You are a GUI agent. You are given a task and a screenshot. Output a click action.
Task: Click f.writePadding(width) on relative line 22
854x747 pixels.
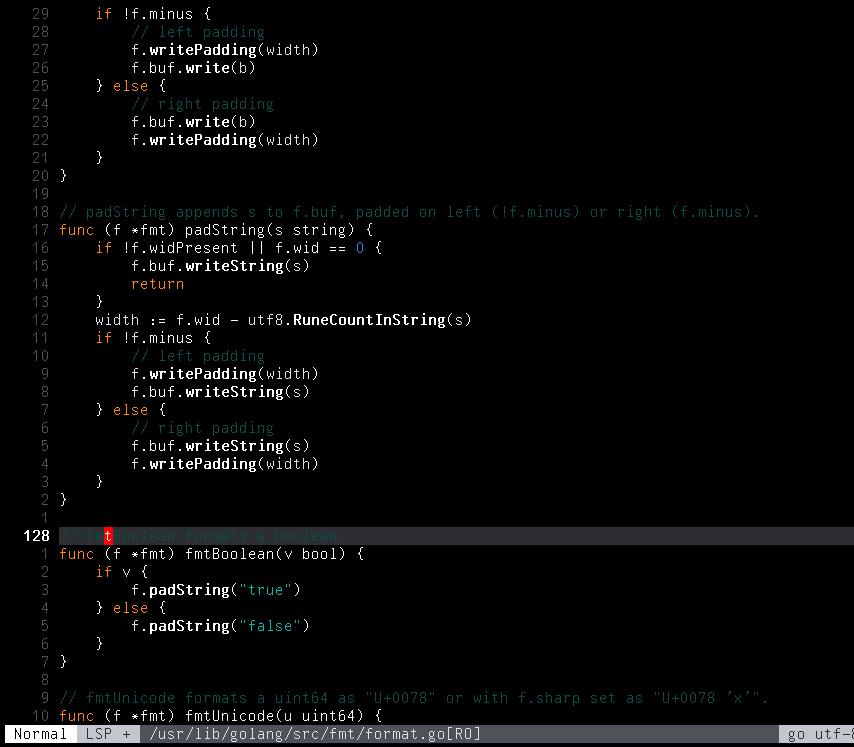[225, 139]
